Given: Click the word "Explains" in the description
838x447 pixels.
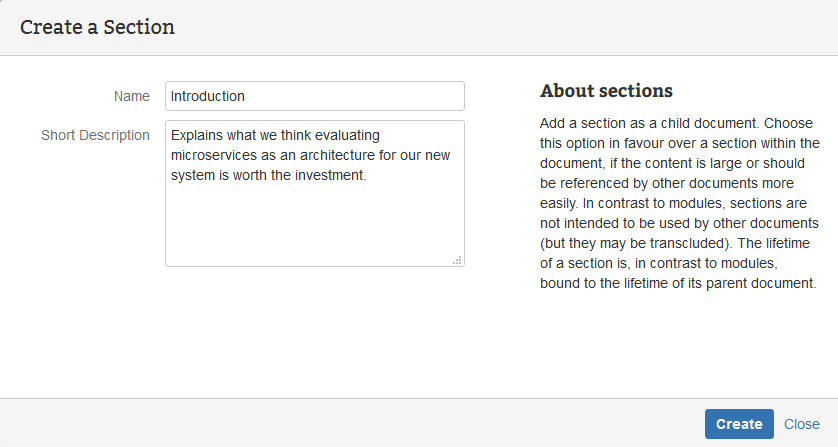Looking at the screenshot, I should click(198, 136).
